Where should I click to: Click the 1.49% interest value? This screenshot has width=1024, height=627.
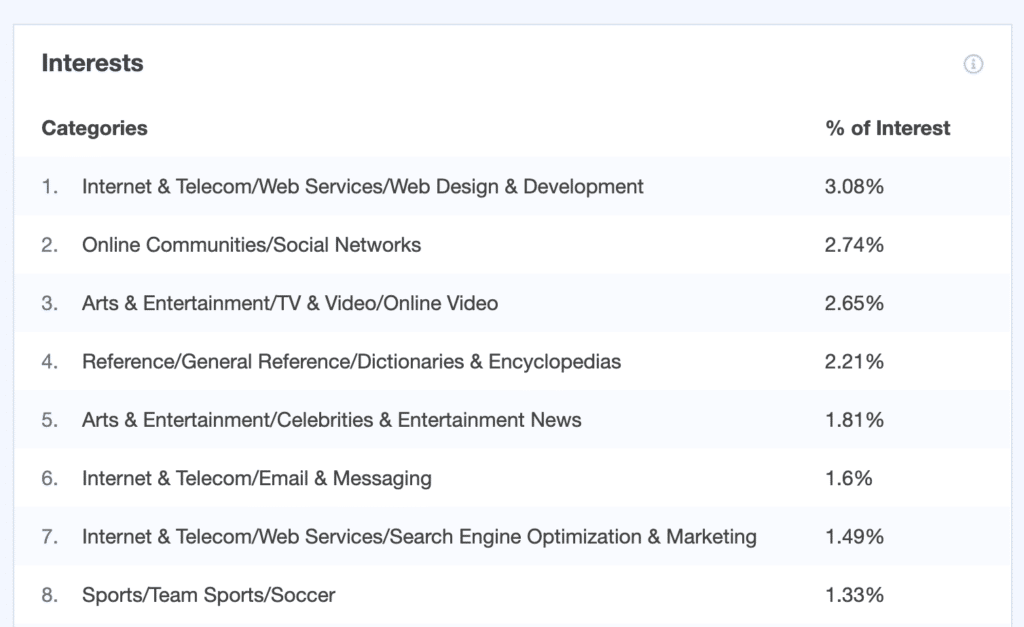tap(854, 537)
